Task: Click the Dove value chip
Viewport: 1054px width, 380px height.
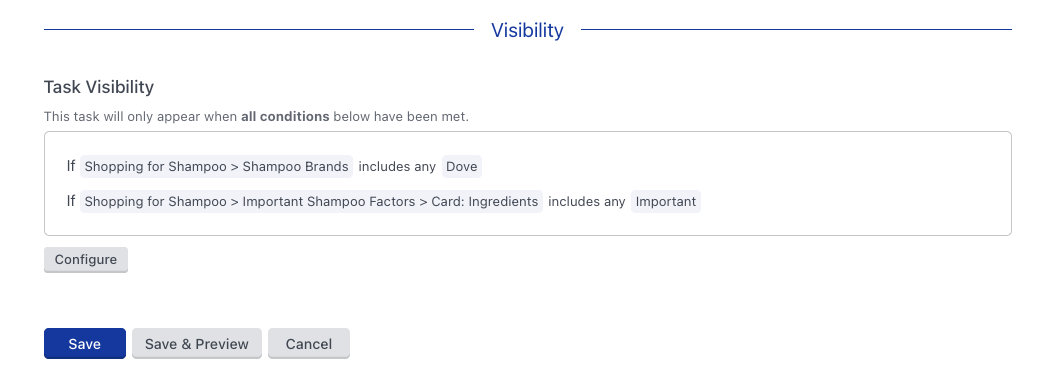Action: pyautogui.click(x=462, y=166)
